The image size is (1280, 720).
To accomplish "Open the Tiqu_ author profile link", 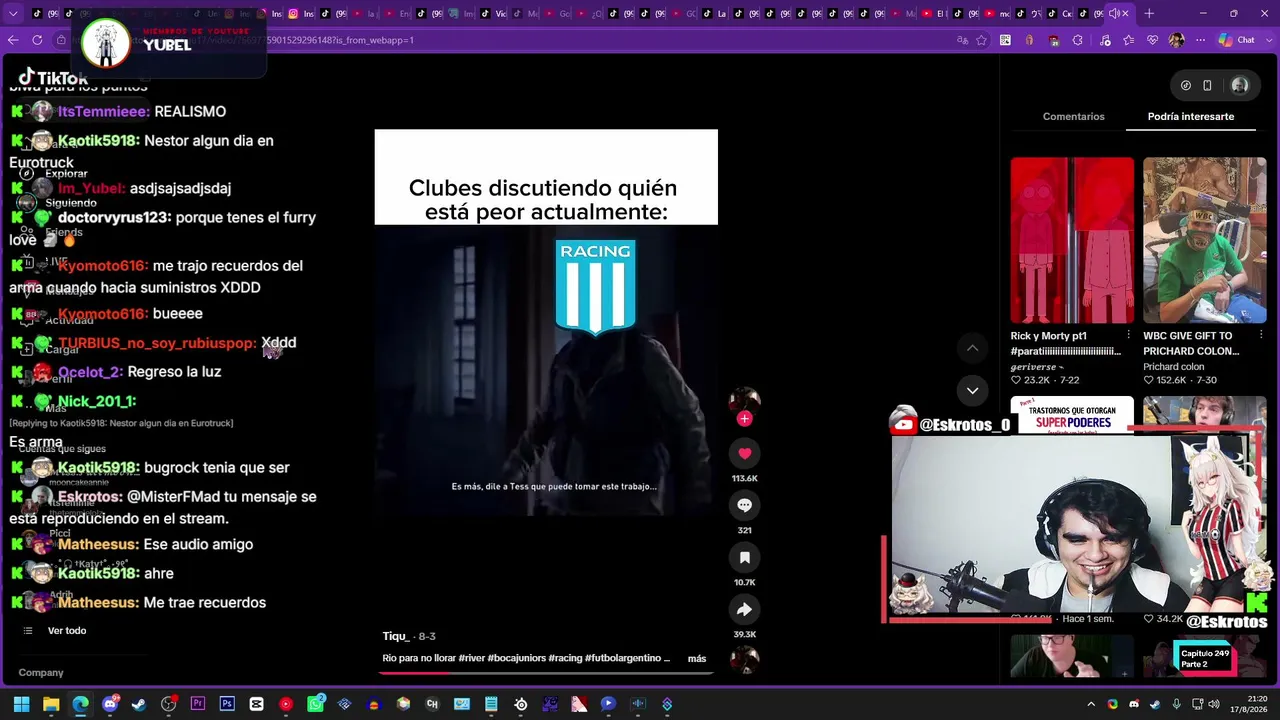I will coord(396,636).
